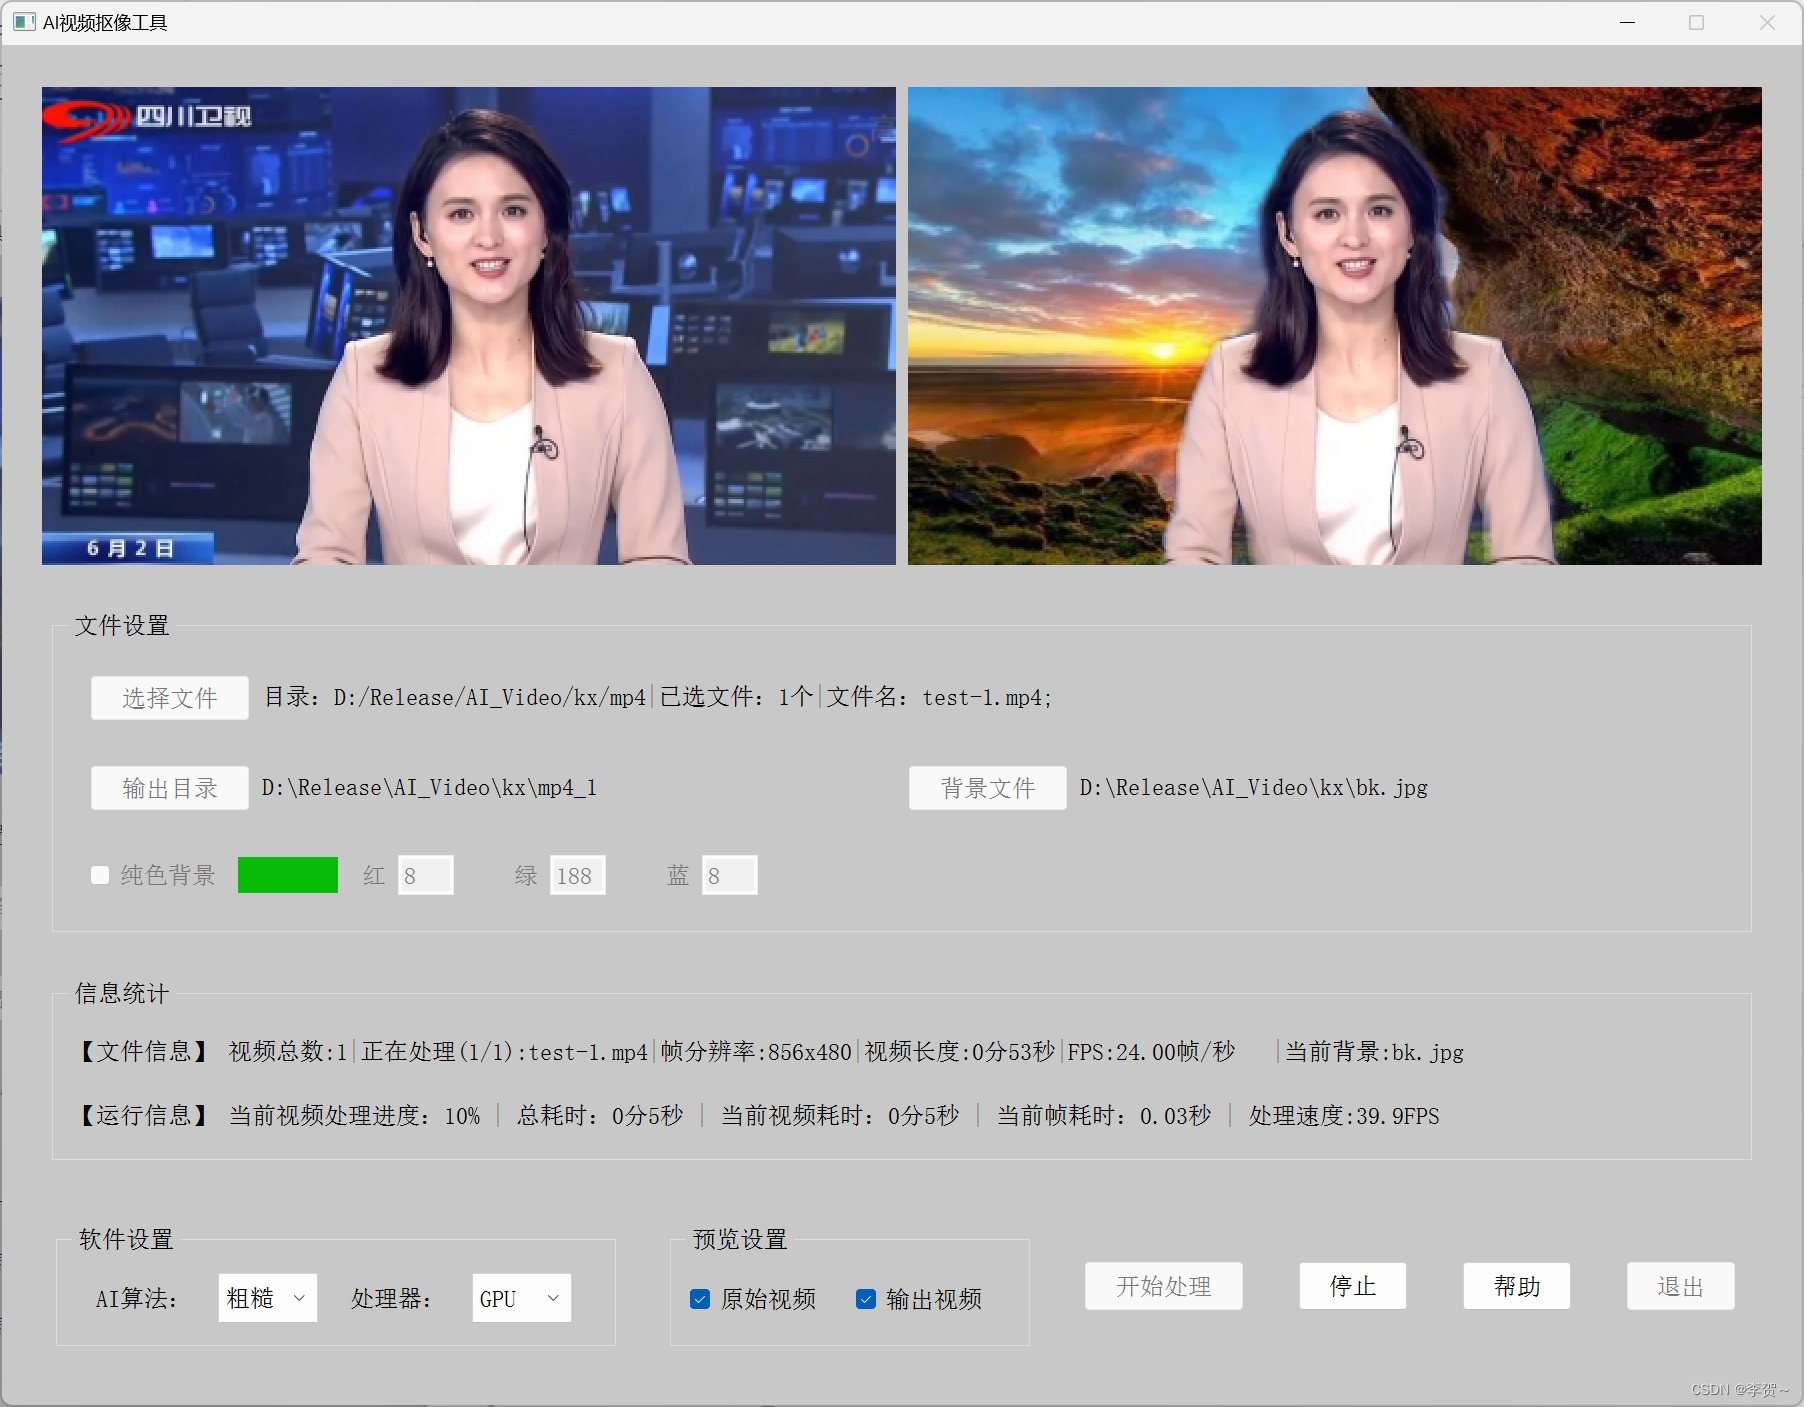Click the output path D:\Release\AI_Video\kx\mp4_1 text
The image size is (1804, 1407).
pyautogui.click(x=429, y=788)
